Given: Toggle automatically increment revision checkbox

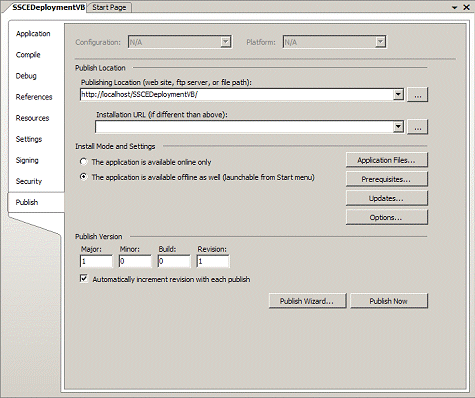Looking at the screenshot, I should tap(84, 278).
